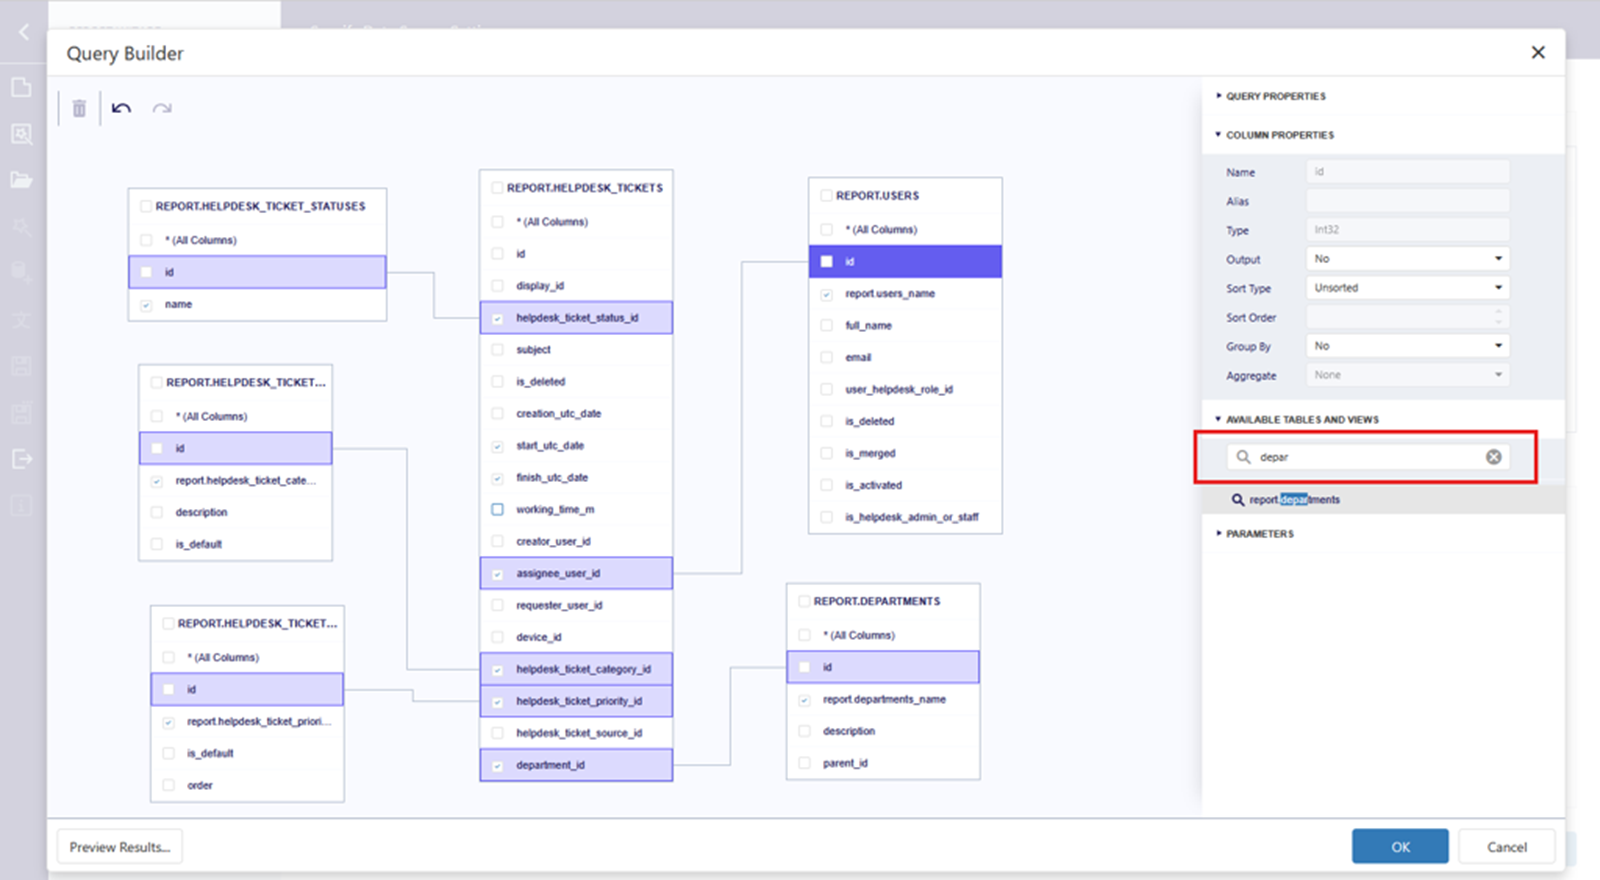The height and width of the screenshot is (880, 1600).
Task: Open the Sort Type dropdown
Action: coord(1407,288)
